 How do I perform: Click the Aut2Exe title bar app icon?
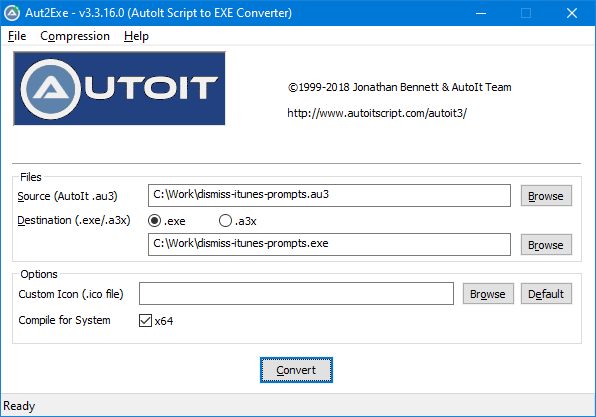12,13
